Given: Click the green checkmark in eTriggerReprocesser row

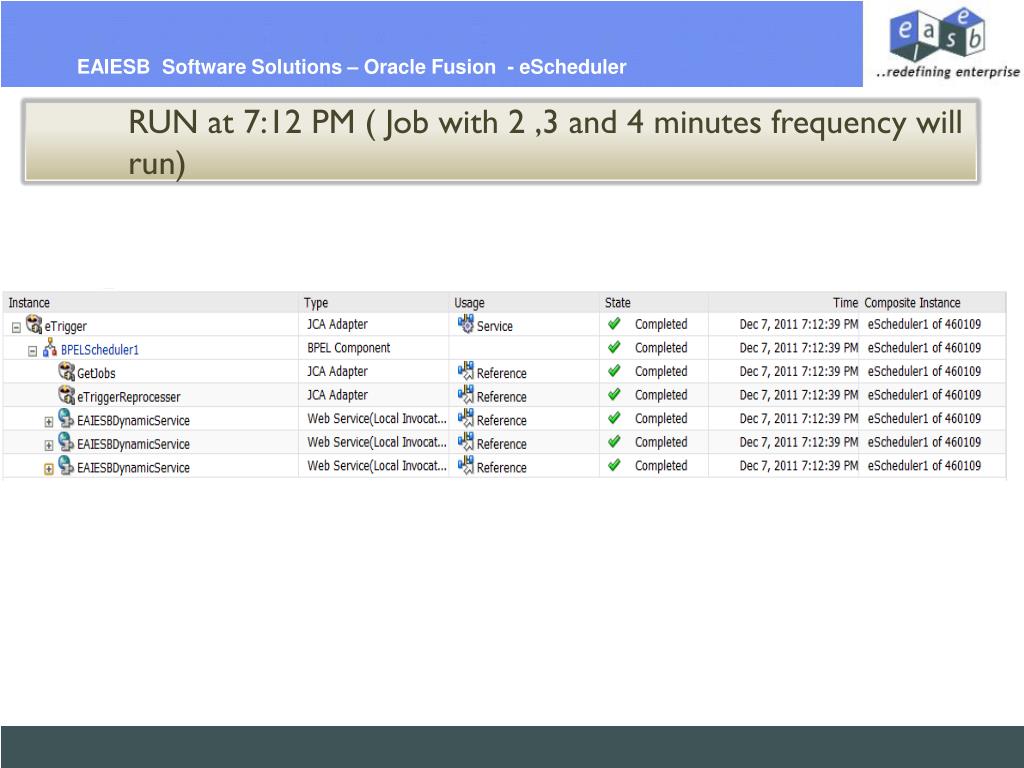Looking at the screenshot, I should click(614, 394).
